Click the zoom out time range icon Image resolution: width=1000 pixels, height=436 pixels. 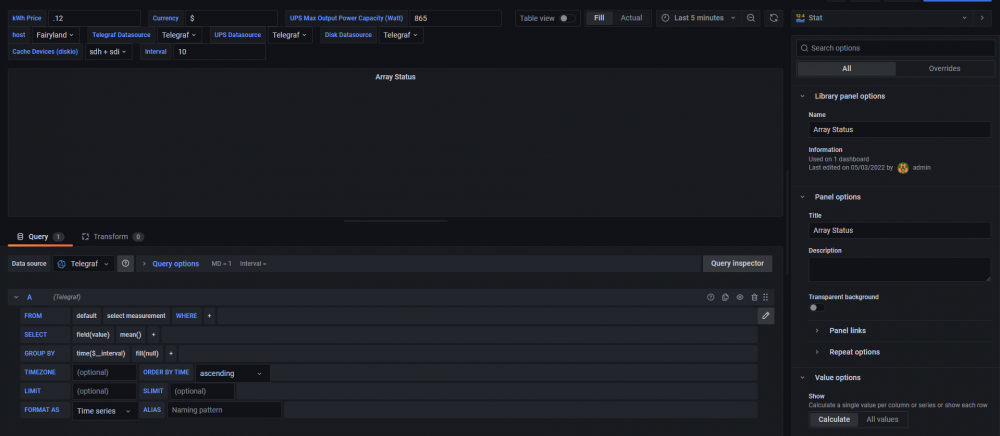tap(751, 18)
